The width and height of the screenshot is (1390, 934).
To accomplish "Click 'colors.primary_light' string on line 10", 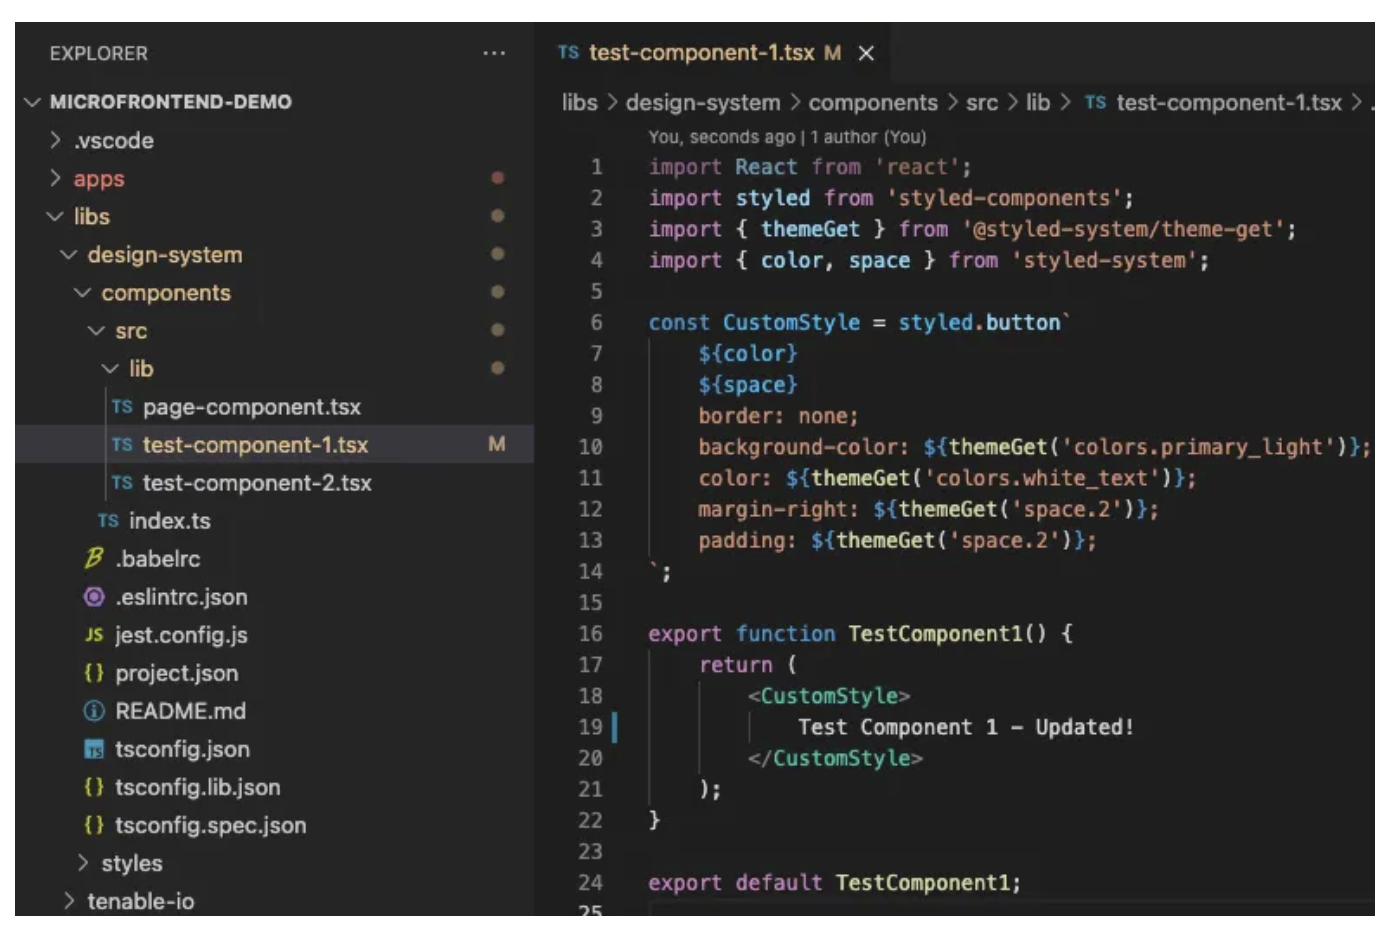I will click(1197, 447).
